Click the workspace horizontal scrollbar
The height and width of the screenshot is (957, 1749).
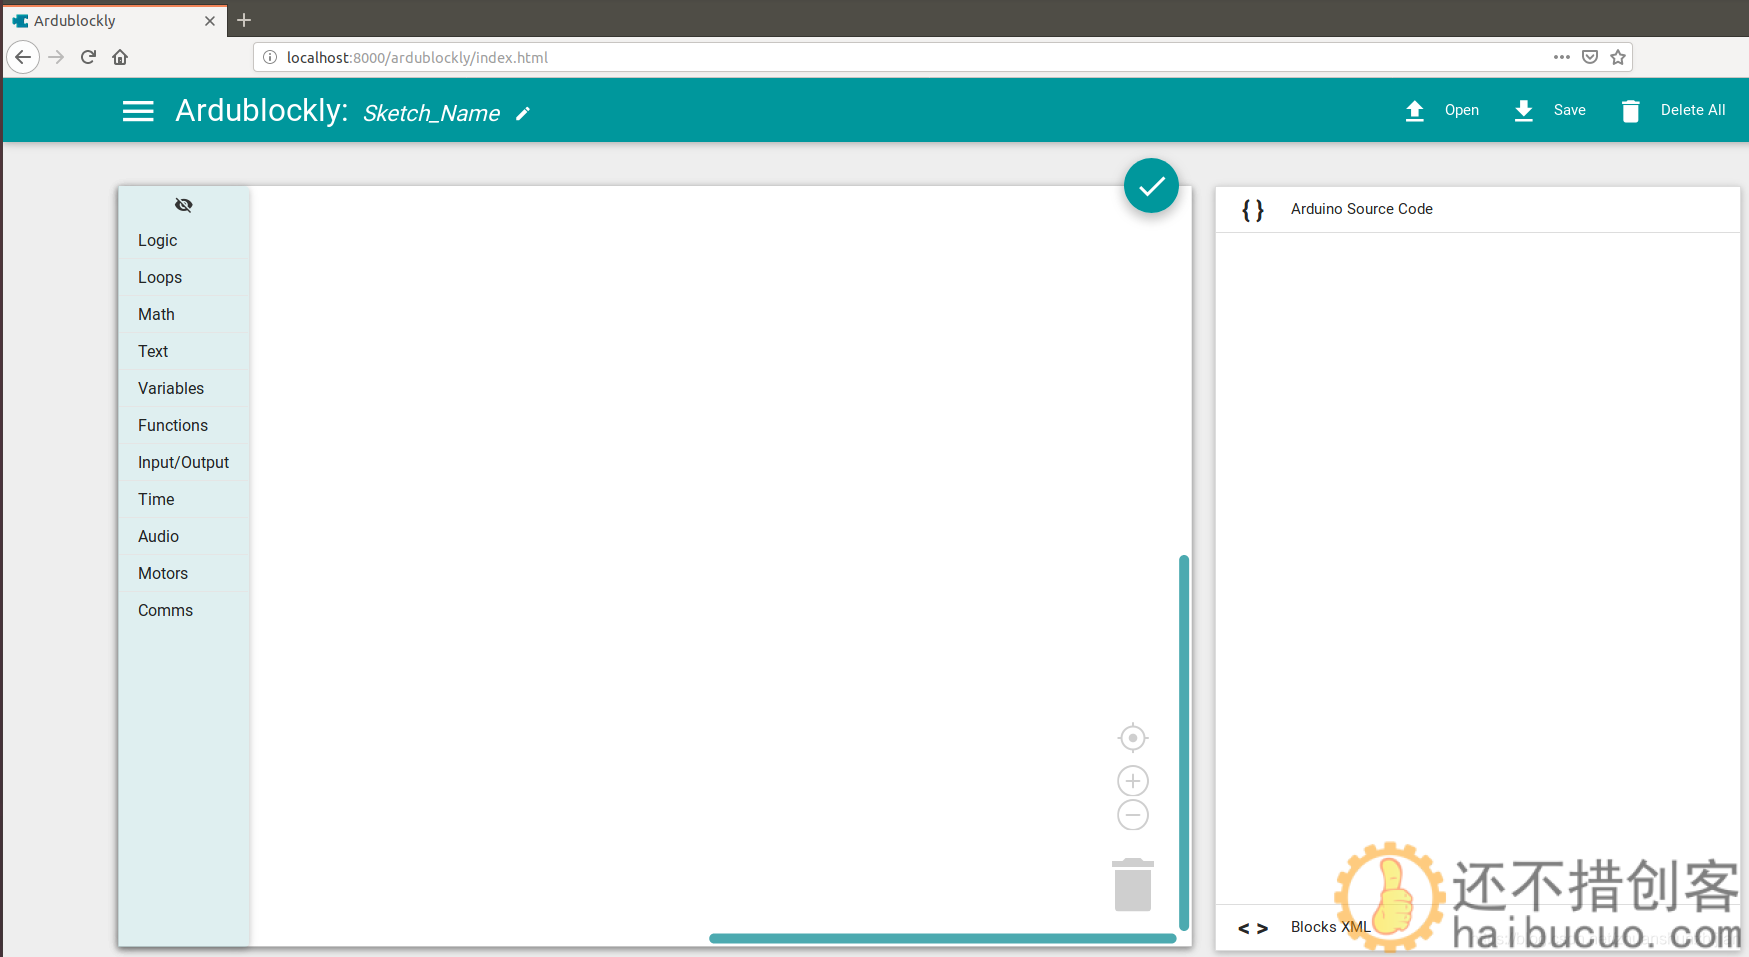click(942, 938)
